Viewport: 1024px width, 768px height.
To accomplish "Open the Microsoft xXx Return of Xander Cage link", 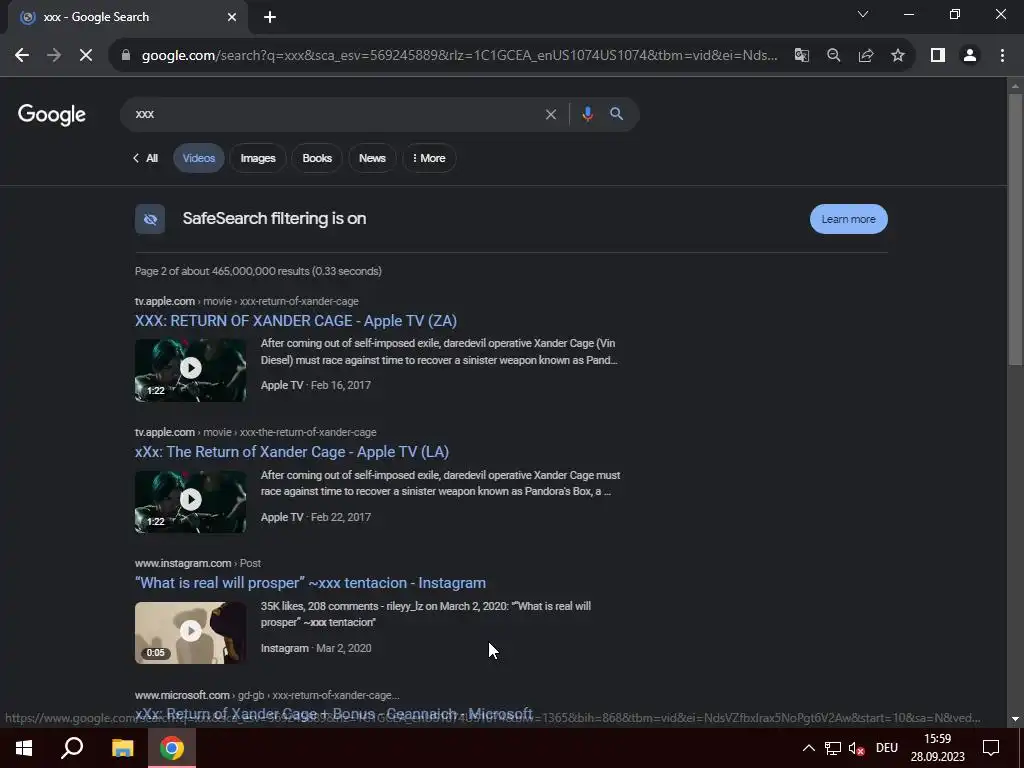I will (334, 714).
